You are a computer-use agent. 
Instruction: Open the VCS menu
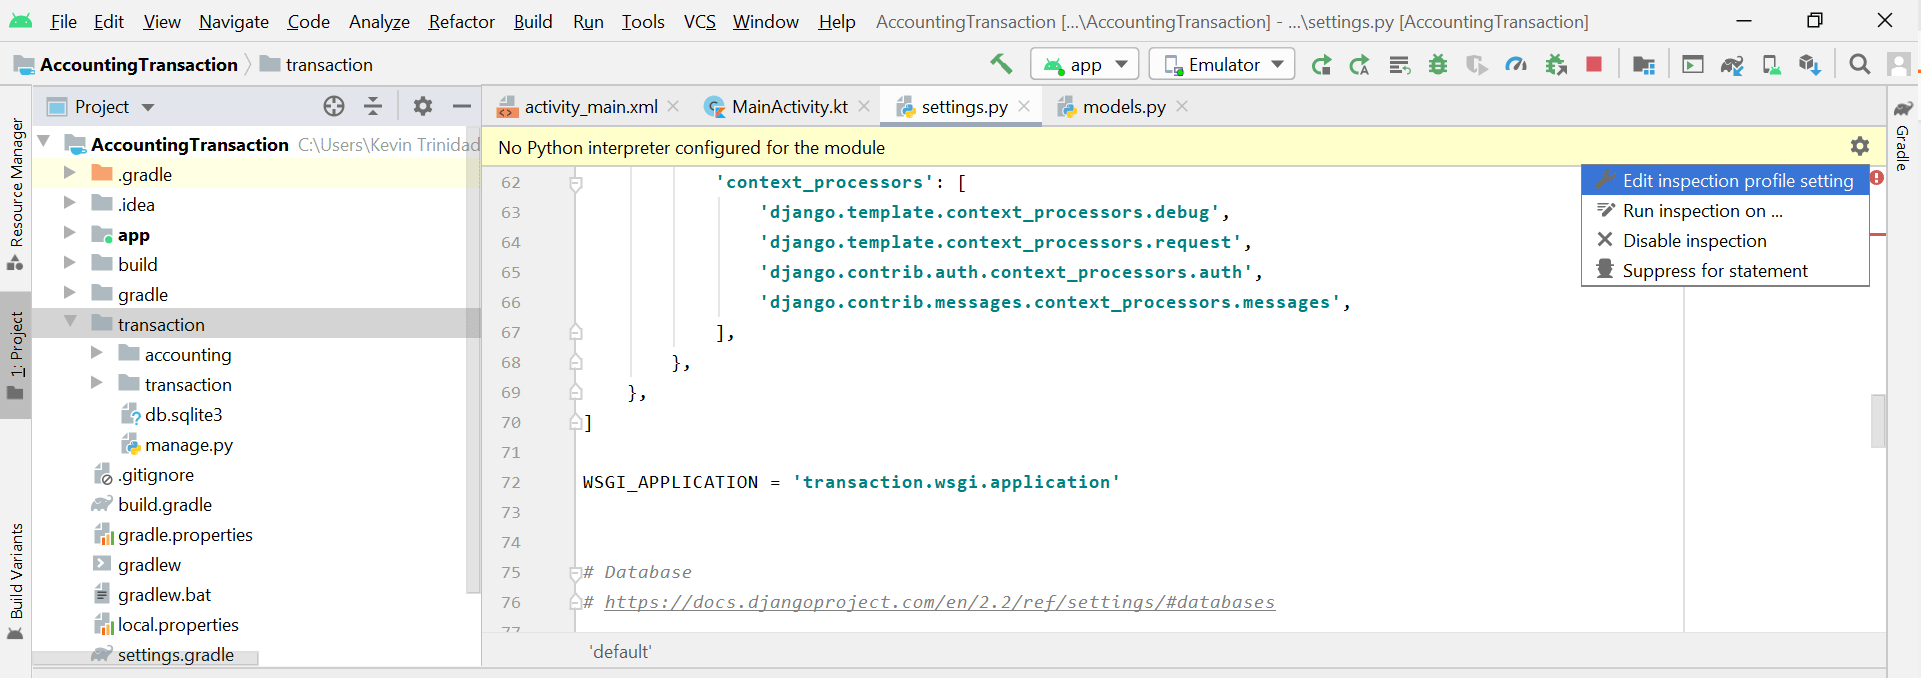[x=699, y=21]
